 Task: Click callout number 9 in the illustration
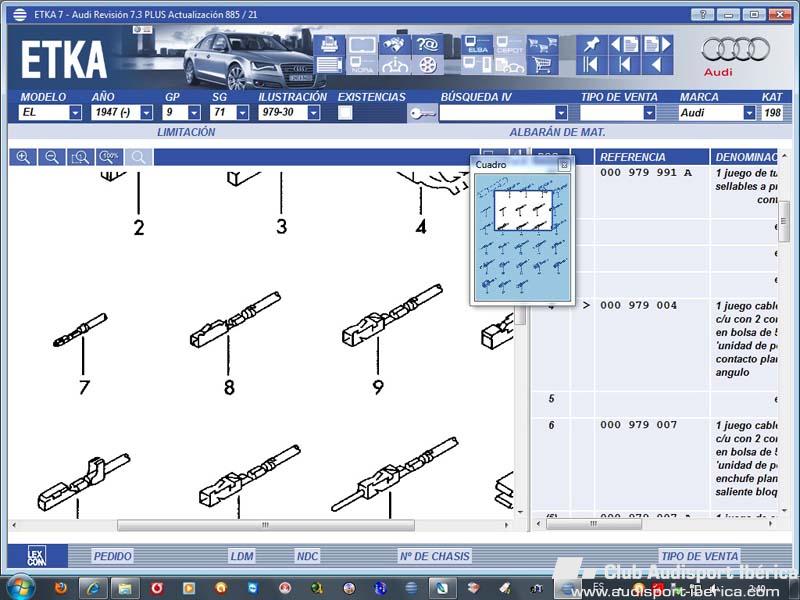pyautogui.click(x=378, y=387)
